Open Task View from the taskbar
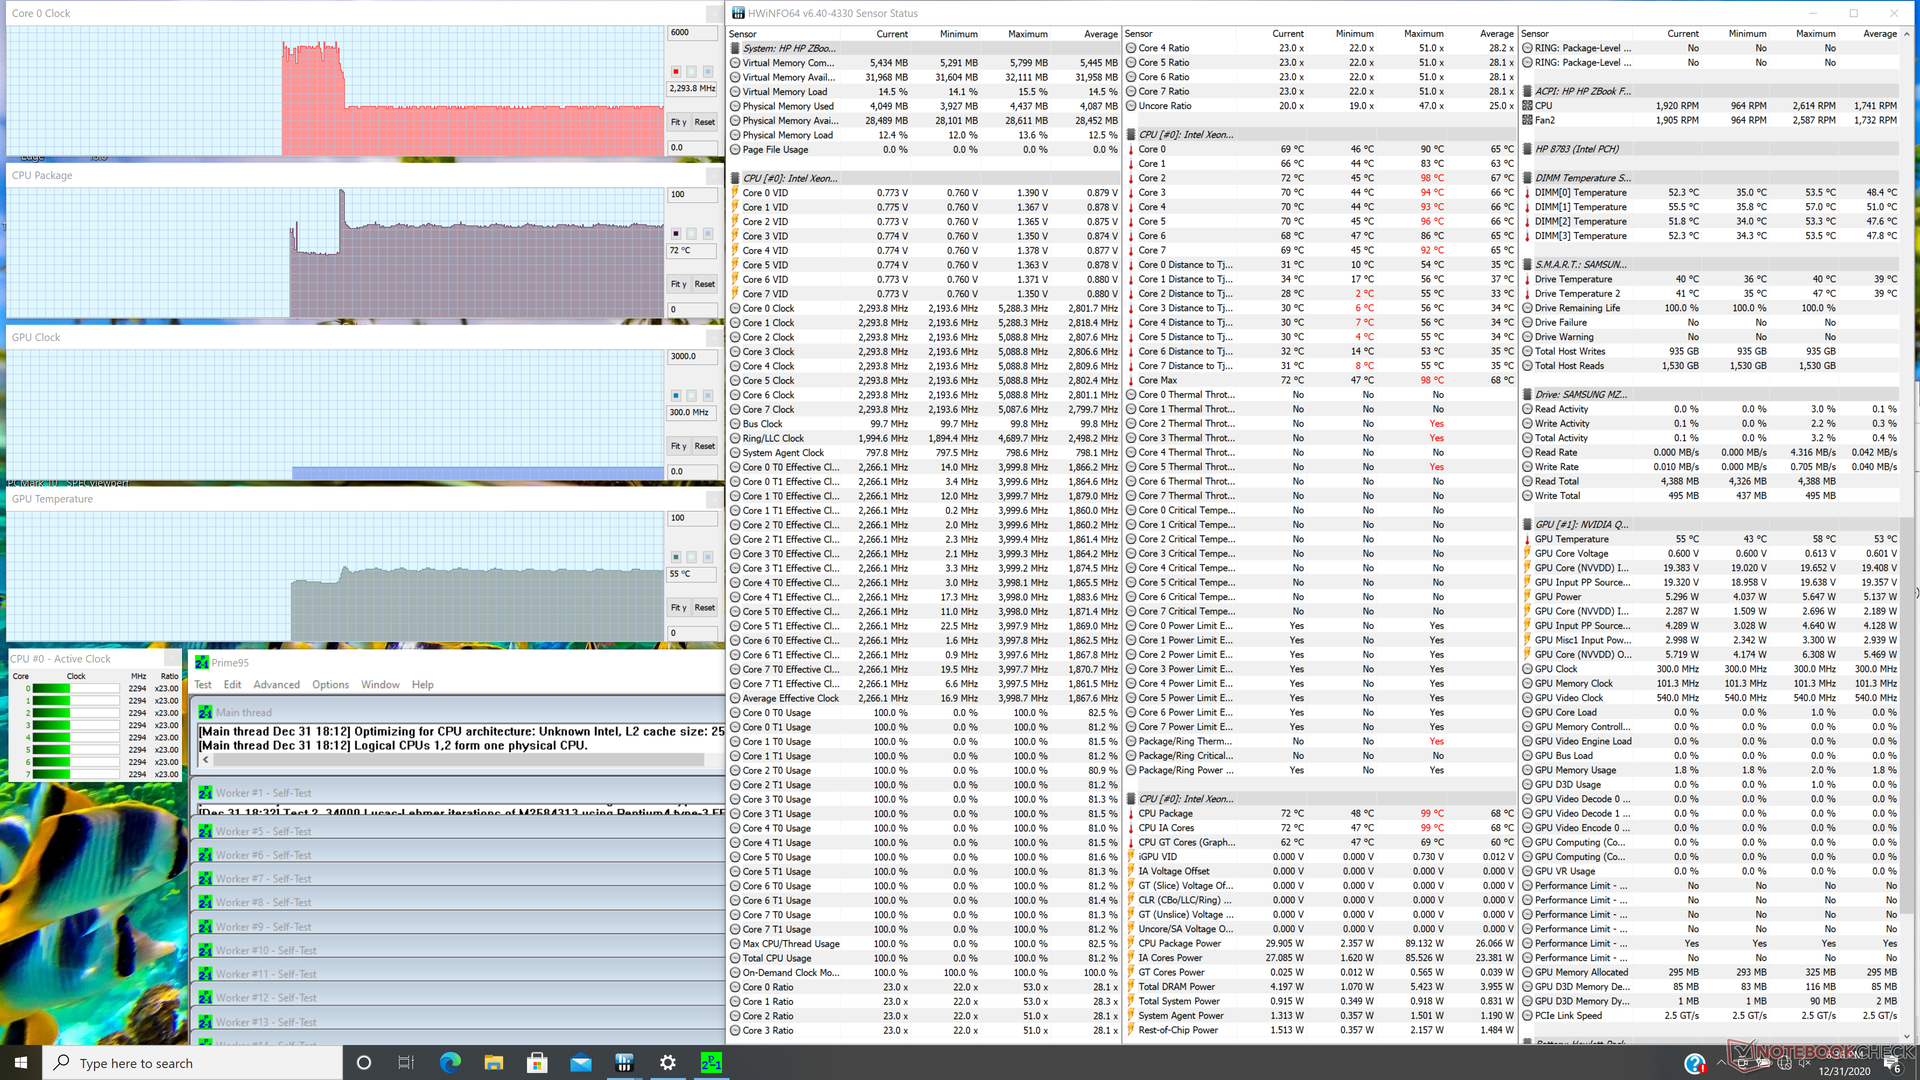 406,1063
